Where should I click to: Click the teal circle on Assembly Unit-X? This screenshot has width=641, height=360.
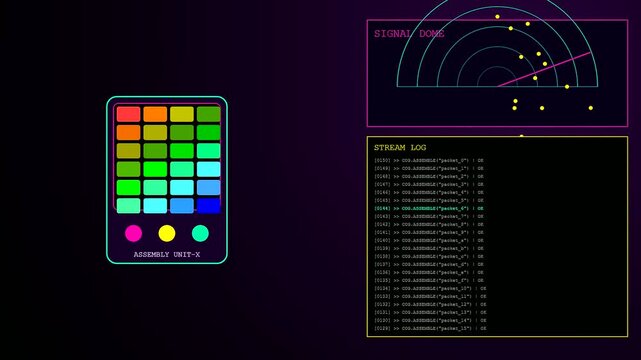[x=200, y=233]
